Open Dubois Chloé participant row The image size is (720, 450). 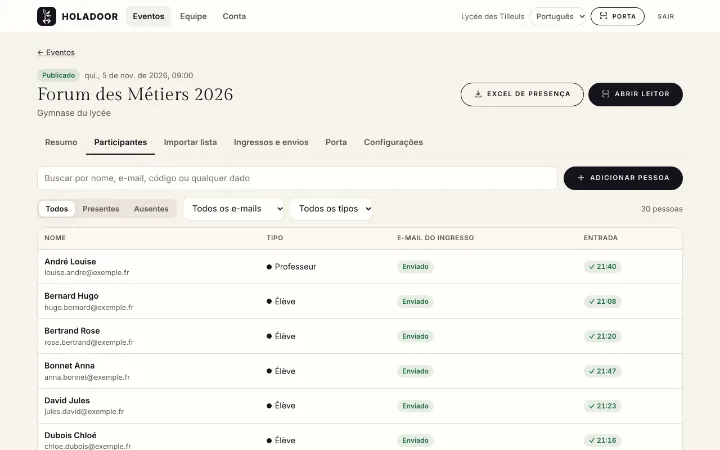coord(360,437)
